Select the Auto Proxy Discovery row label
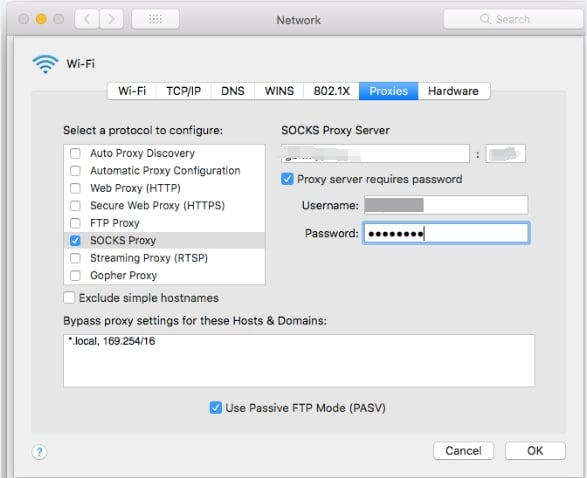The height and width of the screenshot is (478, 587). (142, 153)
